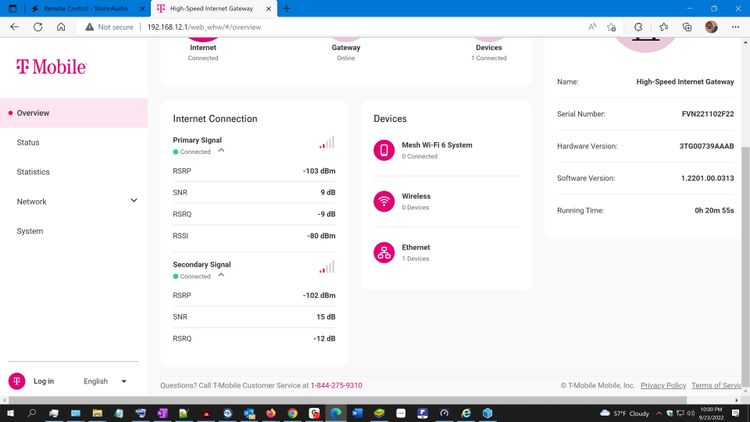The width and height of the screenshot is (750, 422).
Task: Click the Wireless devices label
Action: (x=416, y=196)
